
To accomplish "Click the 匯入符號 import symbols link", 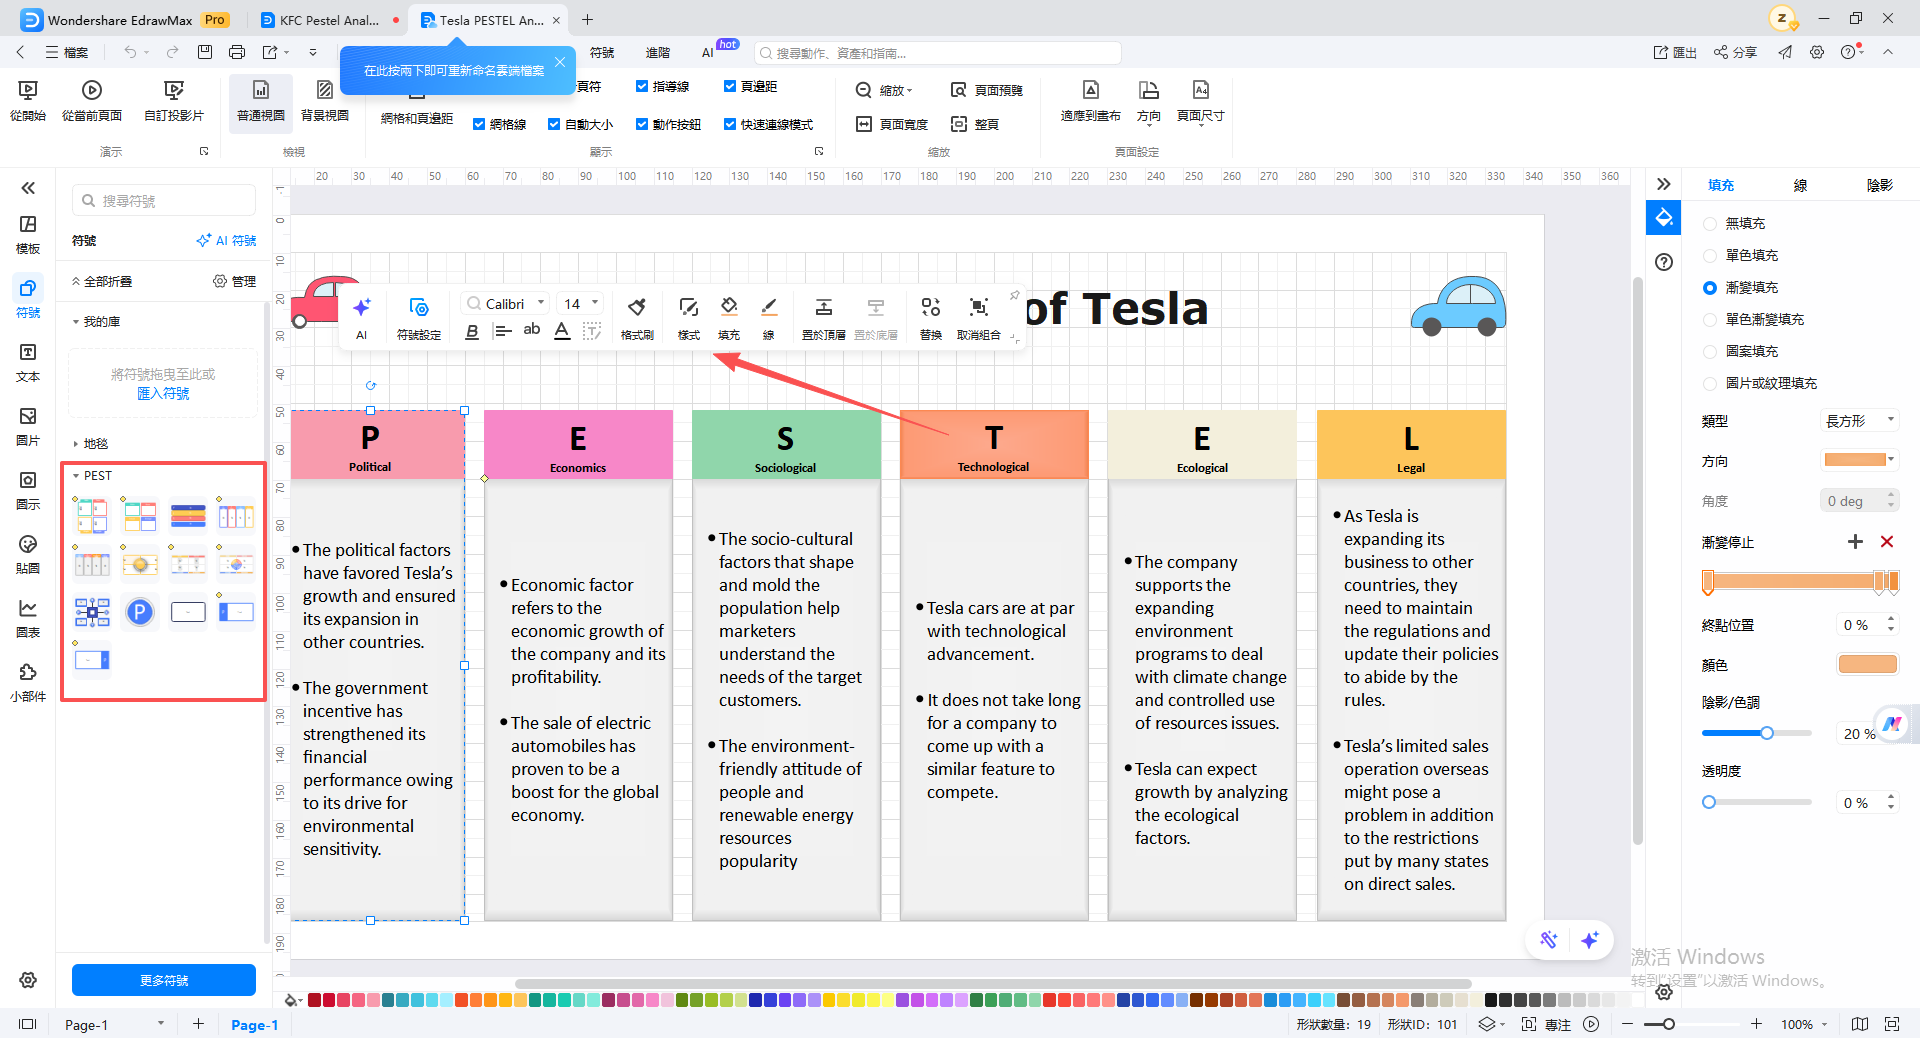I will pos(163,394).
